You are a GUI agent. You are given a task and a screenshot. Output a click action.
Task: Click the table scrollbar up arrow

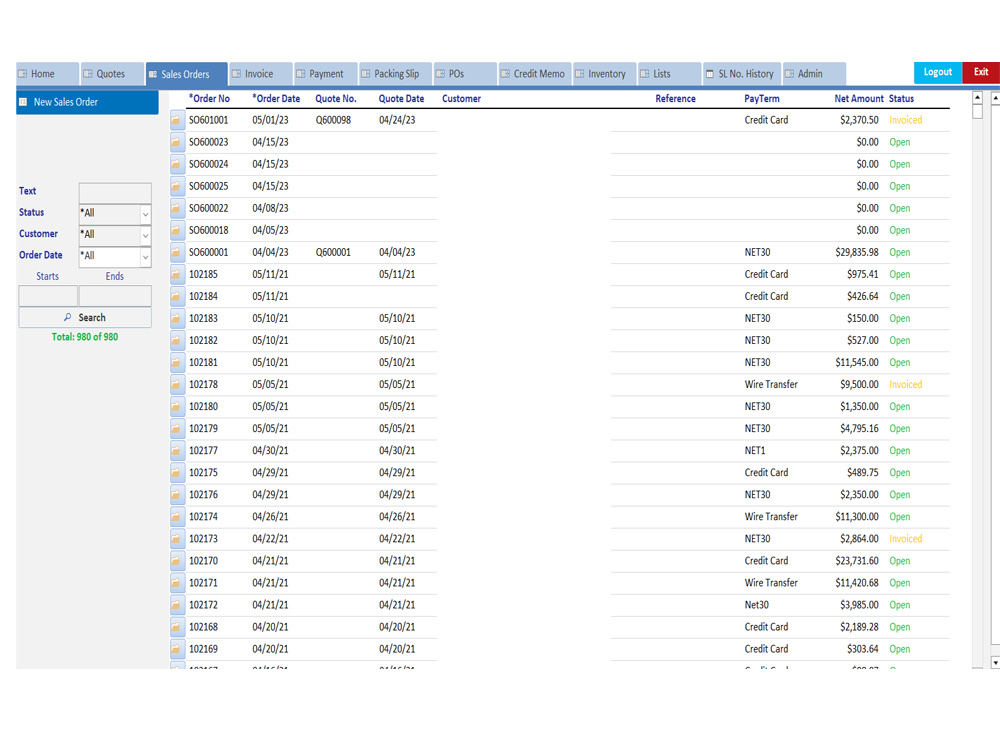coord(977,98)
